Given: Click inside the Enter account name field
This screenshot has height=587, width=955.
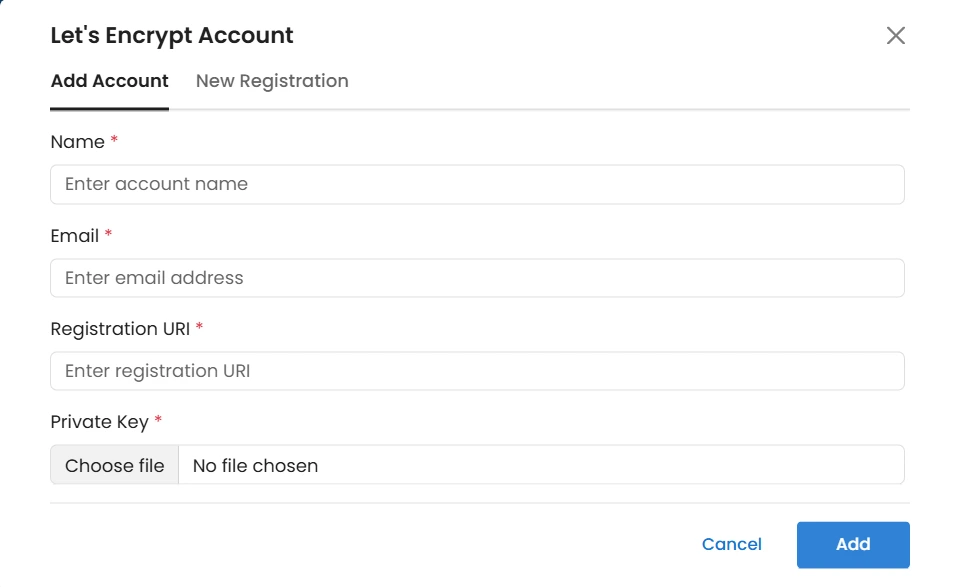Looking at the screenshot, I should point(477,184).
